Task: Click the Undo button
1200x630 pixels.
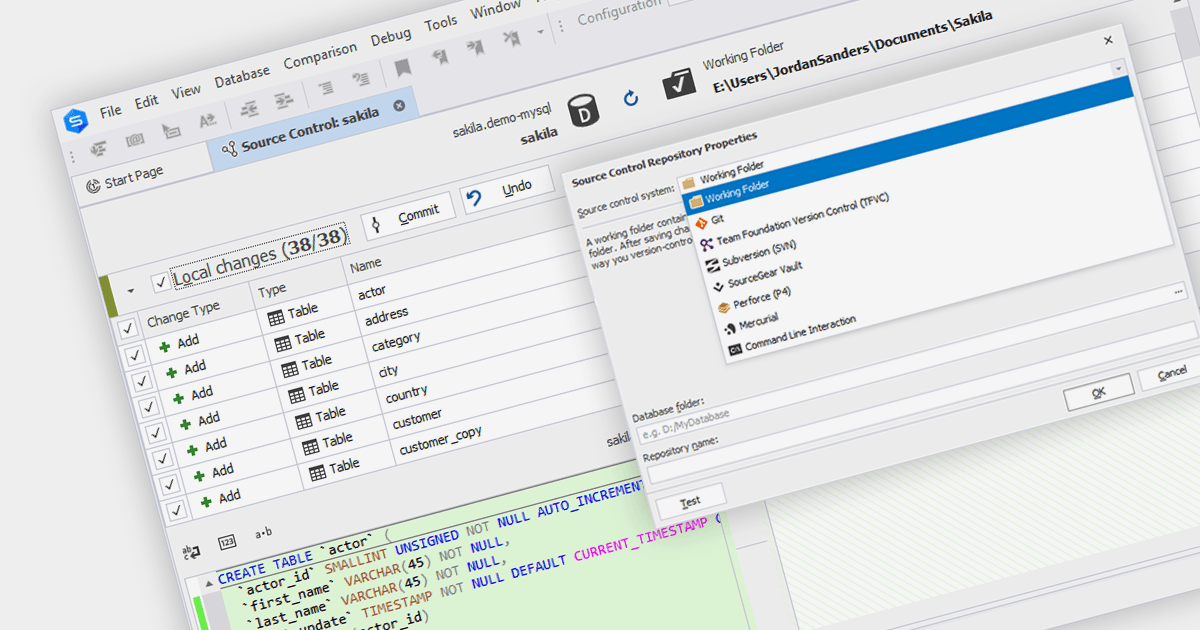Action: click(x=507, y=192)
